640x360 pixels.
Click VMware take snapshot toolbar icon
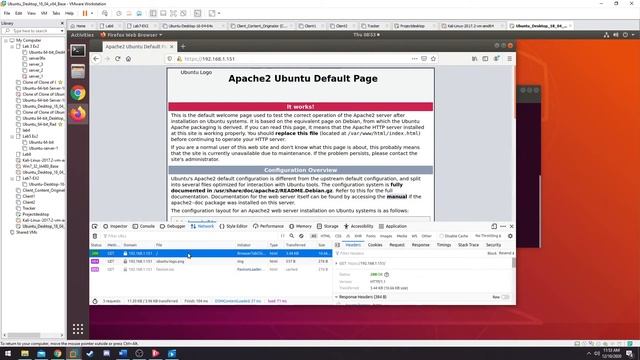click(119, 13)
